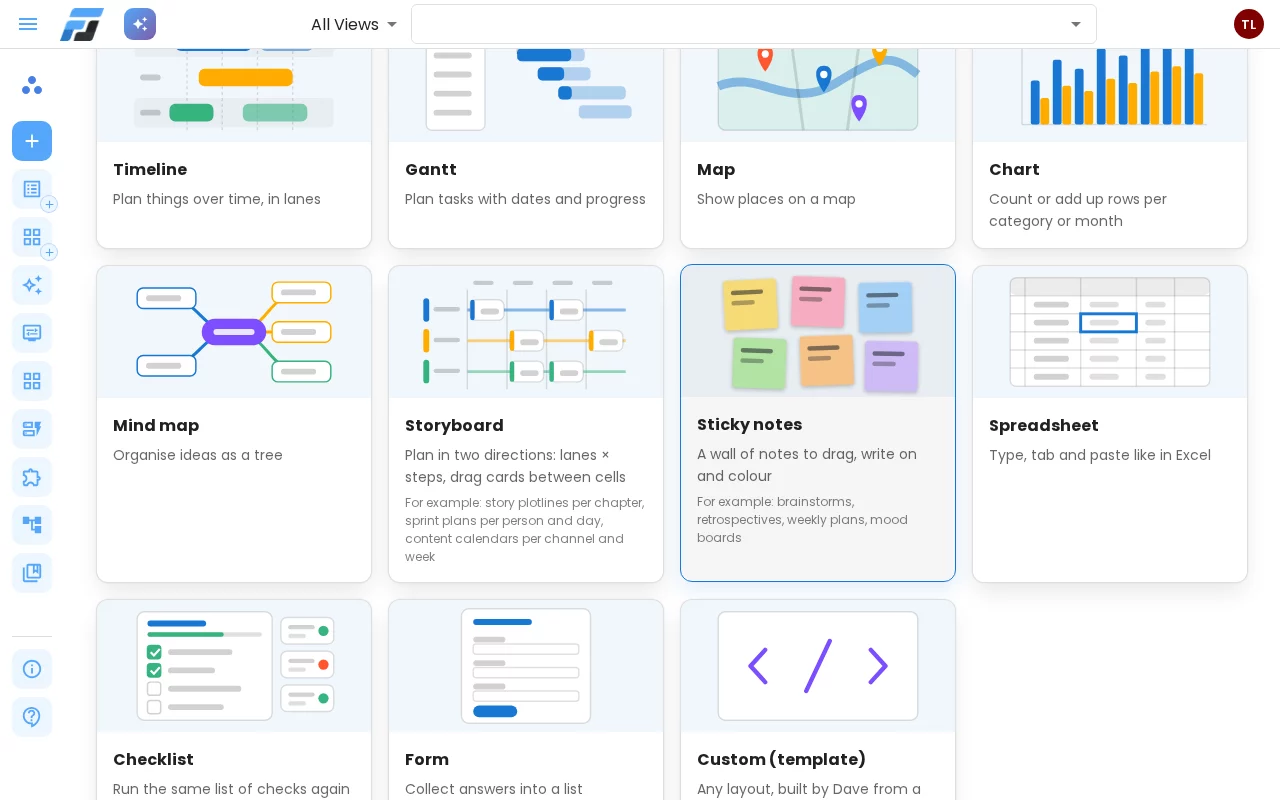This screenshot has width=1280, height=800.
Task: Click 'Run the same list of checks' text
Action: point(231,789)
